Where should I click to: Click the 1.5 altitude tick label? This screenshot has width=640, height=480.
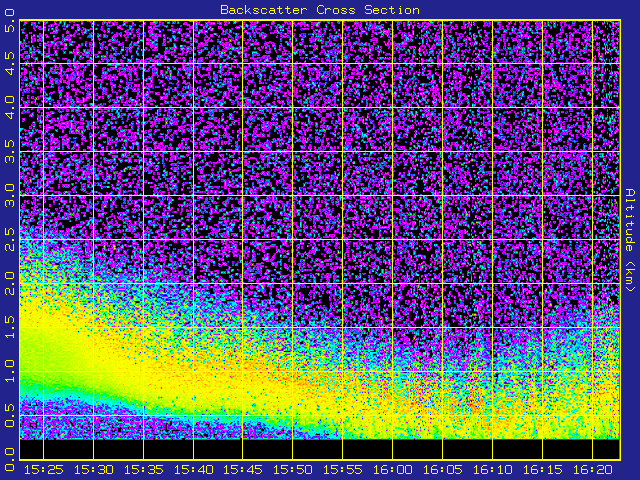tap(10, 327)
